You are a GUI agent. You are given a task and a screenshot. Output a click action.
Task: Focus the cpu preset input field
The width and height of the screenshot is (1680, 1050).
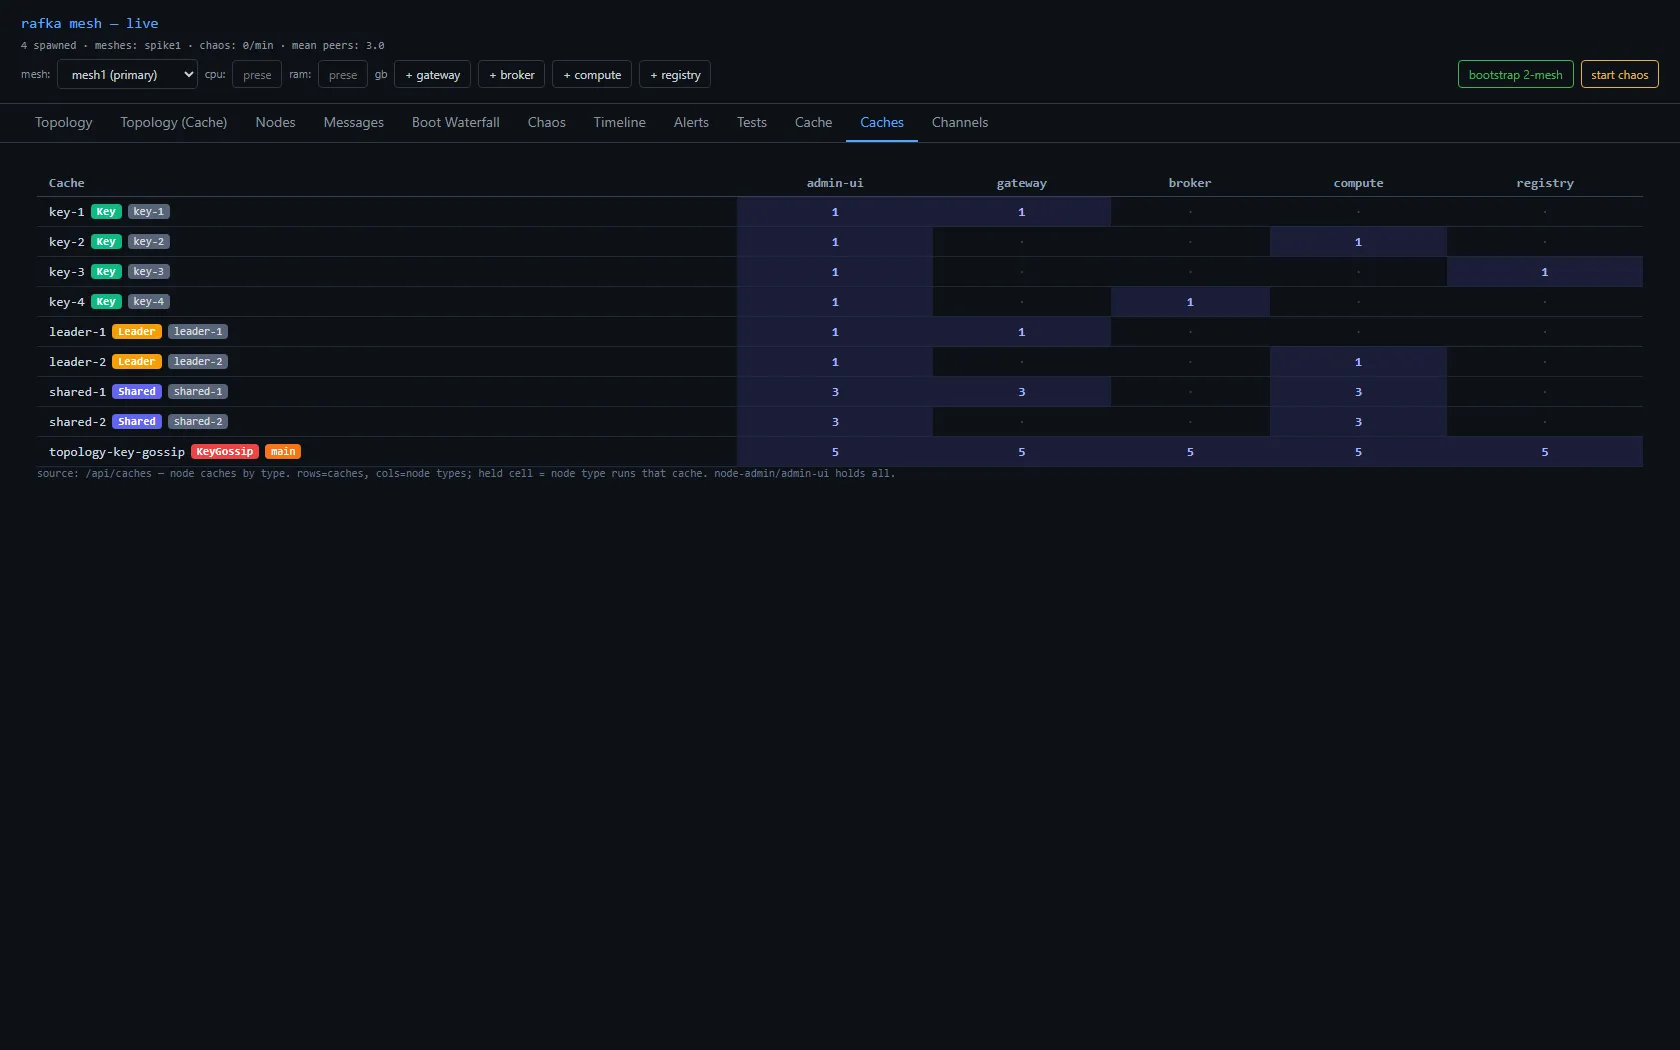(257, 74)
